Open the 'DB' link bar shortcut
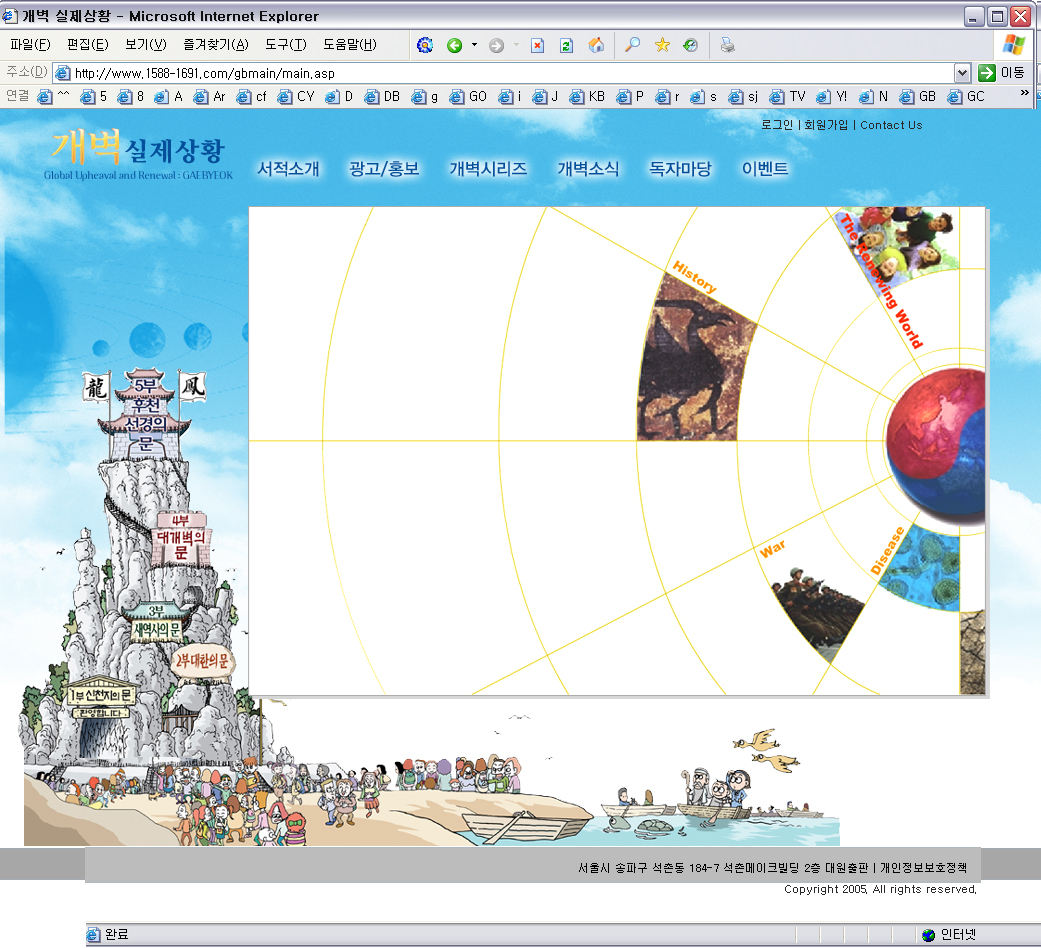The height and width of the screenshot is (948, 1041). pyautogui.click(x=382, y=97)
